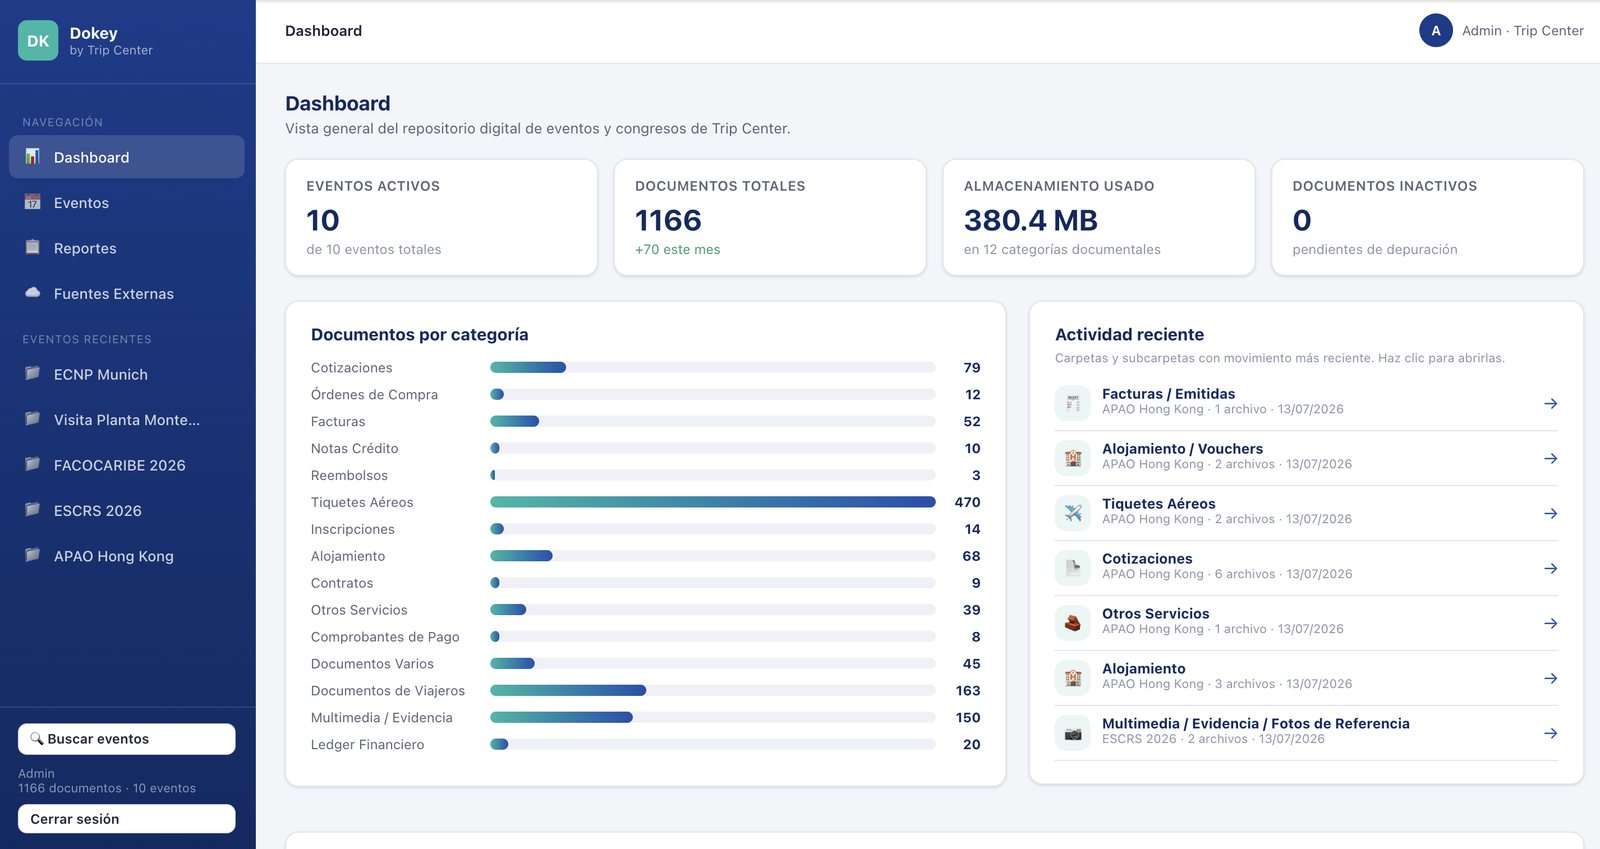Click the DK Dokey logo icon

[x=38, y=41]
